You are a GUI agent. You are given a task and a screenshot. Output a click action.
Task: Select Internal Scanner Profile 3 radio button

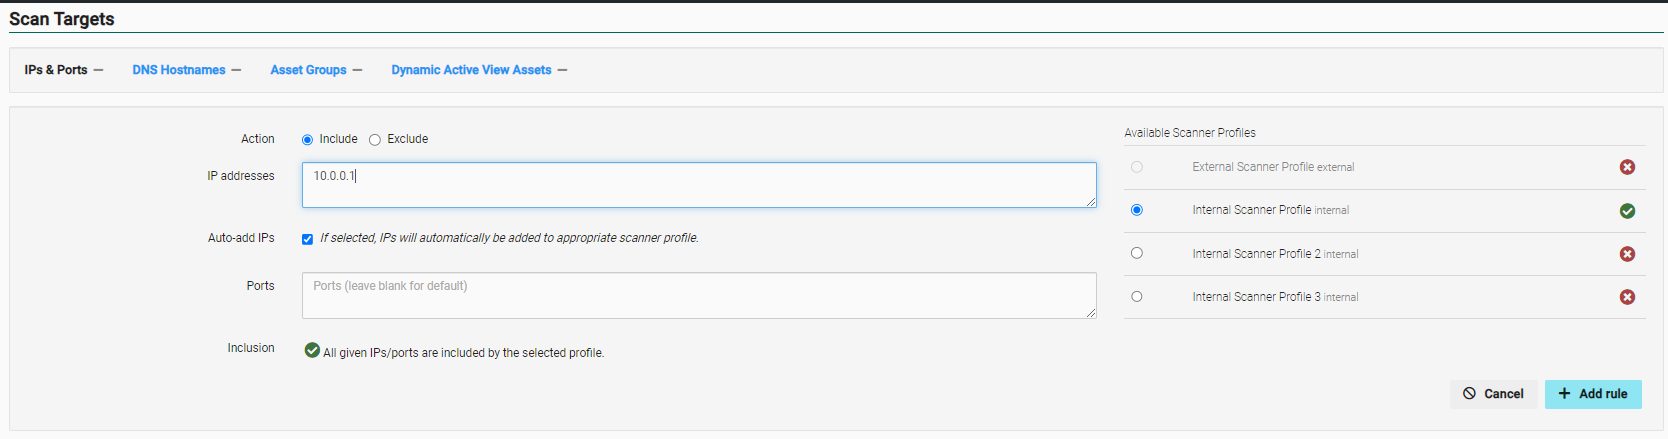(x=1136, y=296)
